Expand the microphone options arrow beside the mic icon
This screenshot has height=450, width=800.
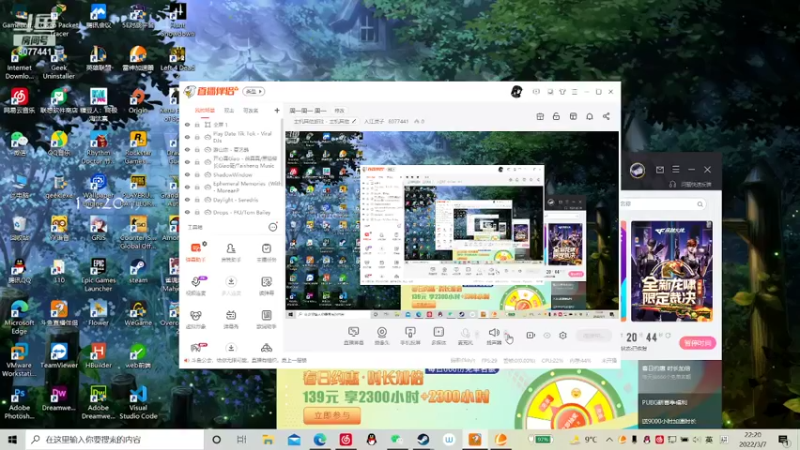click(477, 334)
